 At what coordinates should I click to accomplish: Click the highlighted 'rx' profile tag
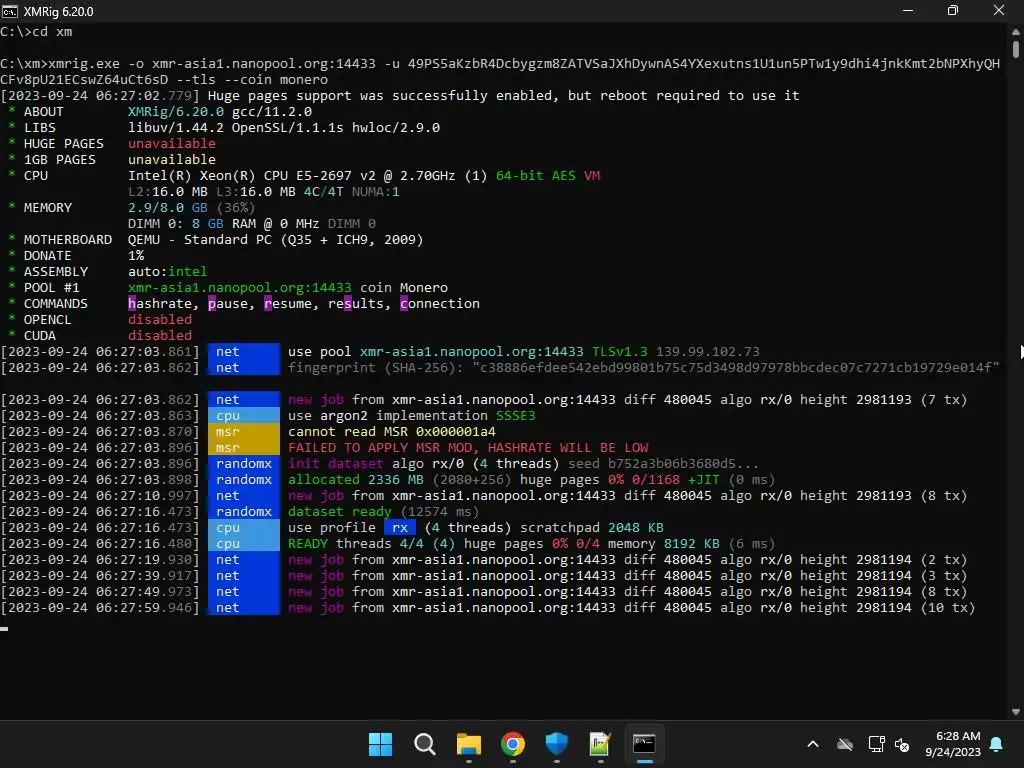pyautogui.click(x=400, y=528)
